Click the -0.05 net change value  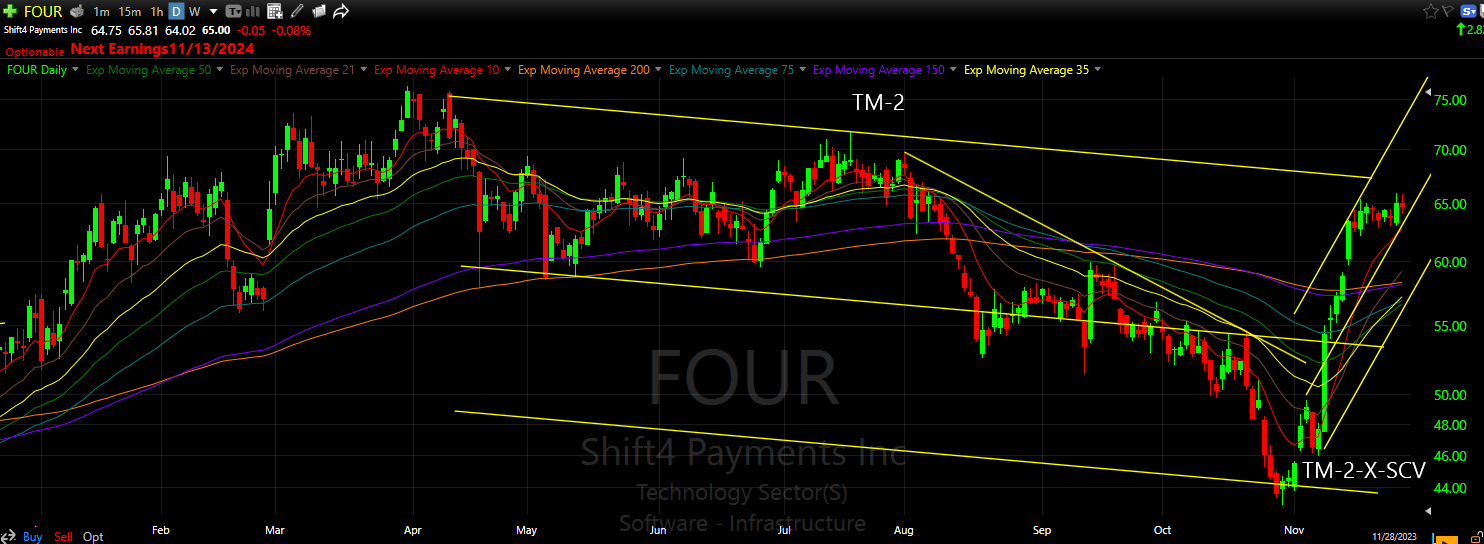[251, 30]
